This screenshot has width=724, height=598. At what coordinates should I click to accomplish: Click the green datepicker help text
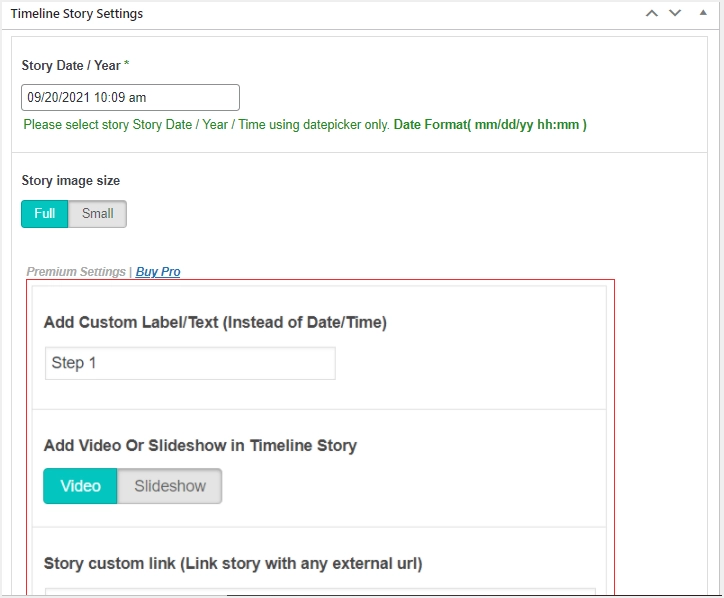[x=206, y=125]
